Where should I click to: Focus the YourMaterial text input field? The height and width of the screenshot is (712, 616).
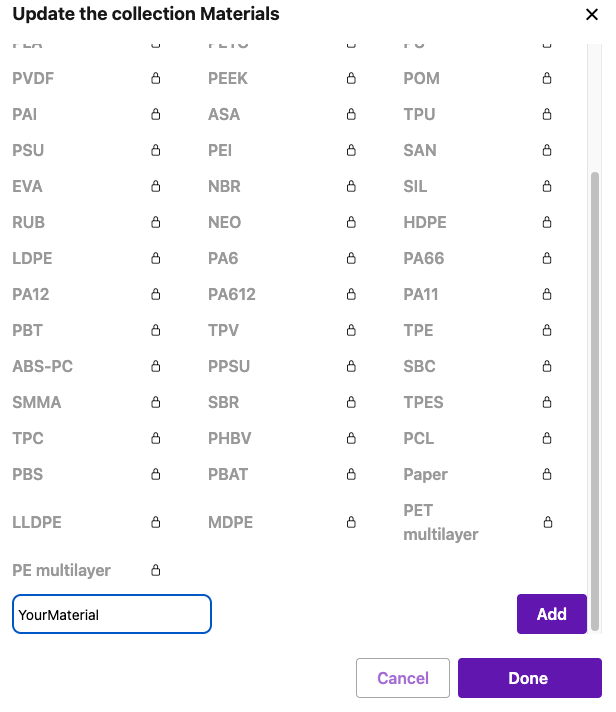point(112,614)
